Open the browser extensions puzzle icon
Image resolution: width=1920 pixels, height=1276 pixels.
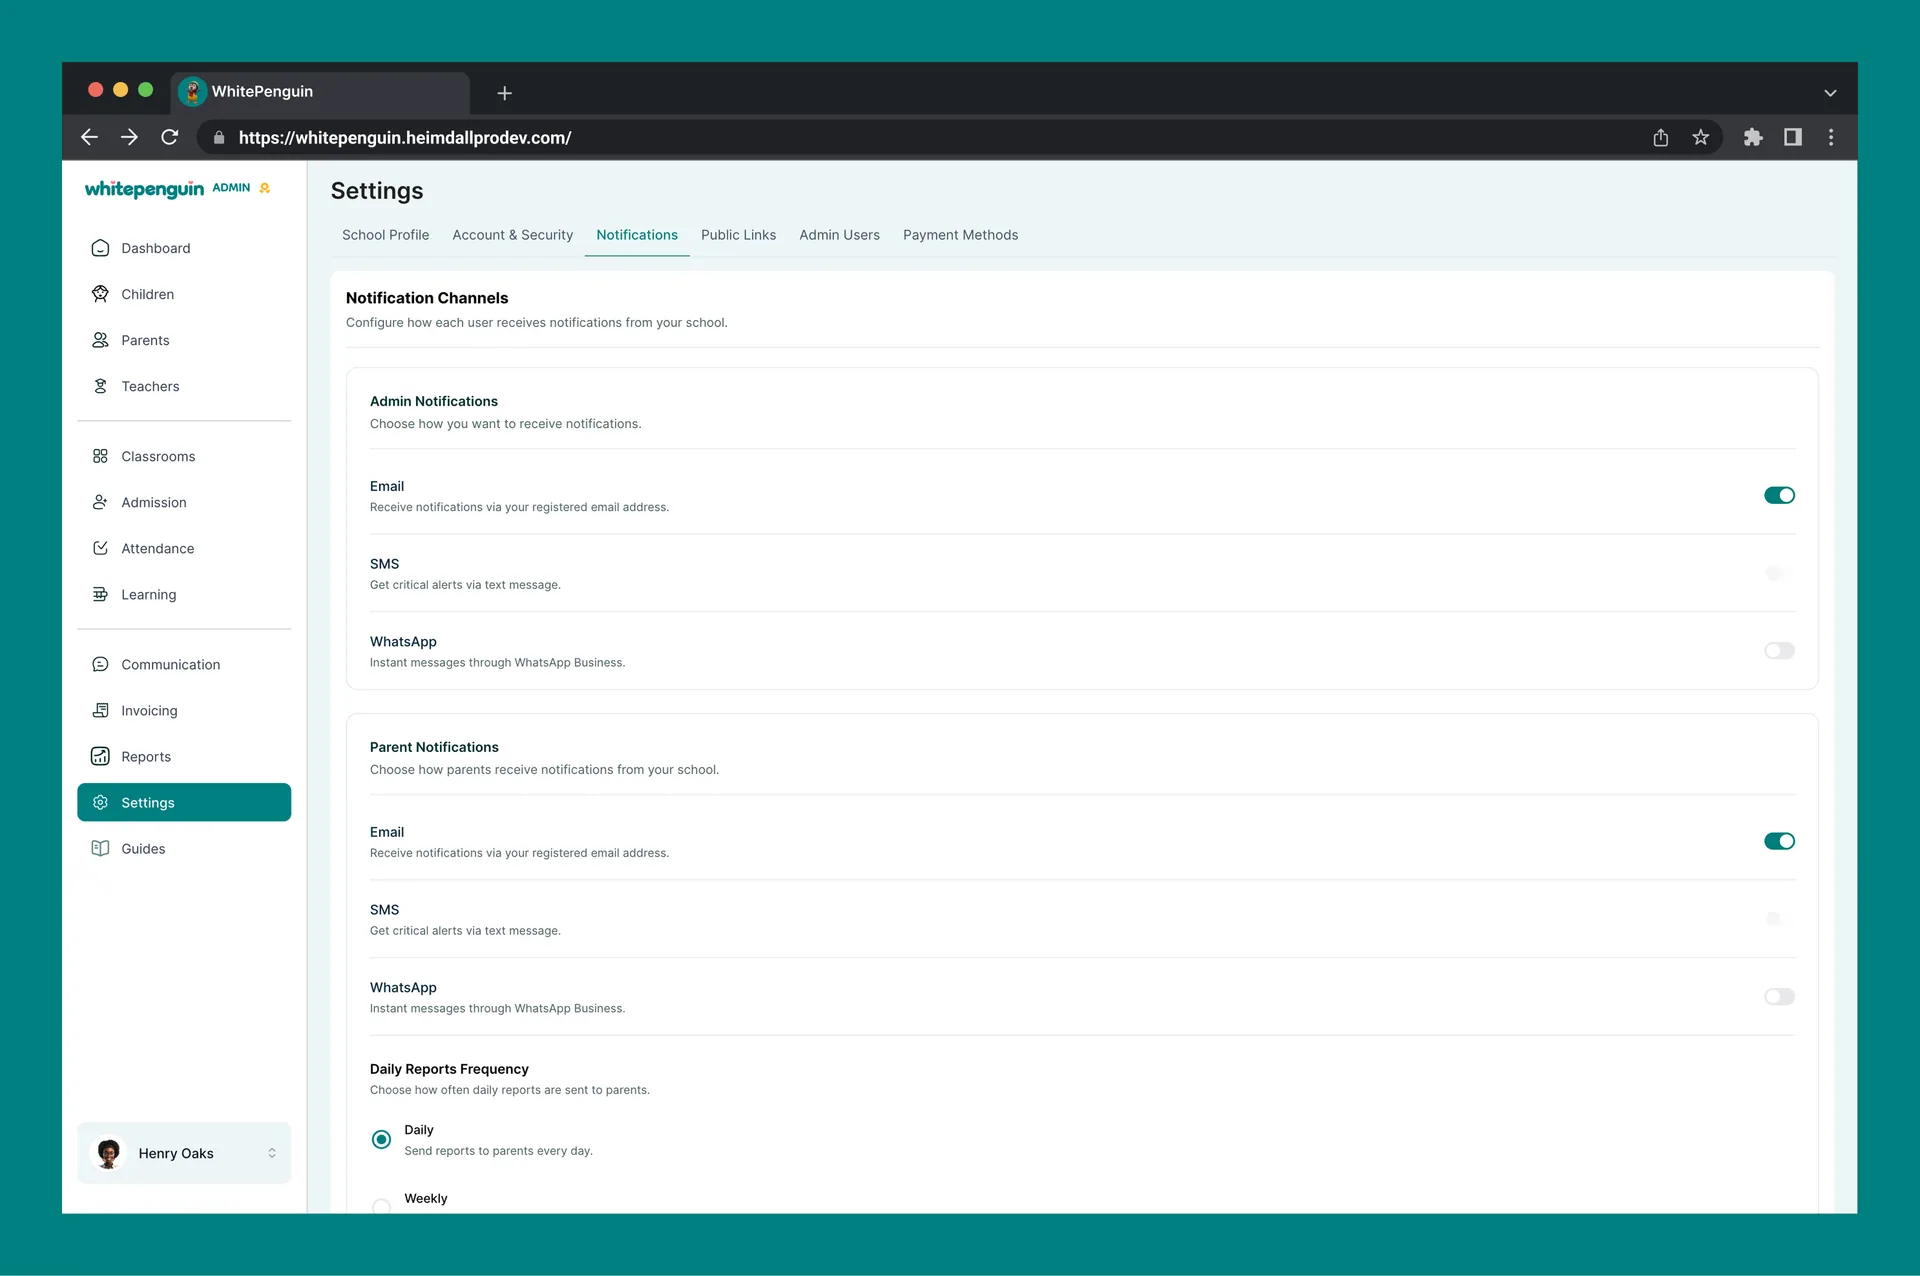(1753, 137)
